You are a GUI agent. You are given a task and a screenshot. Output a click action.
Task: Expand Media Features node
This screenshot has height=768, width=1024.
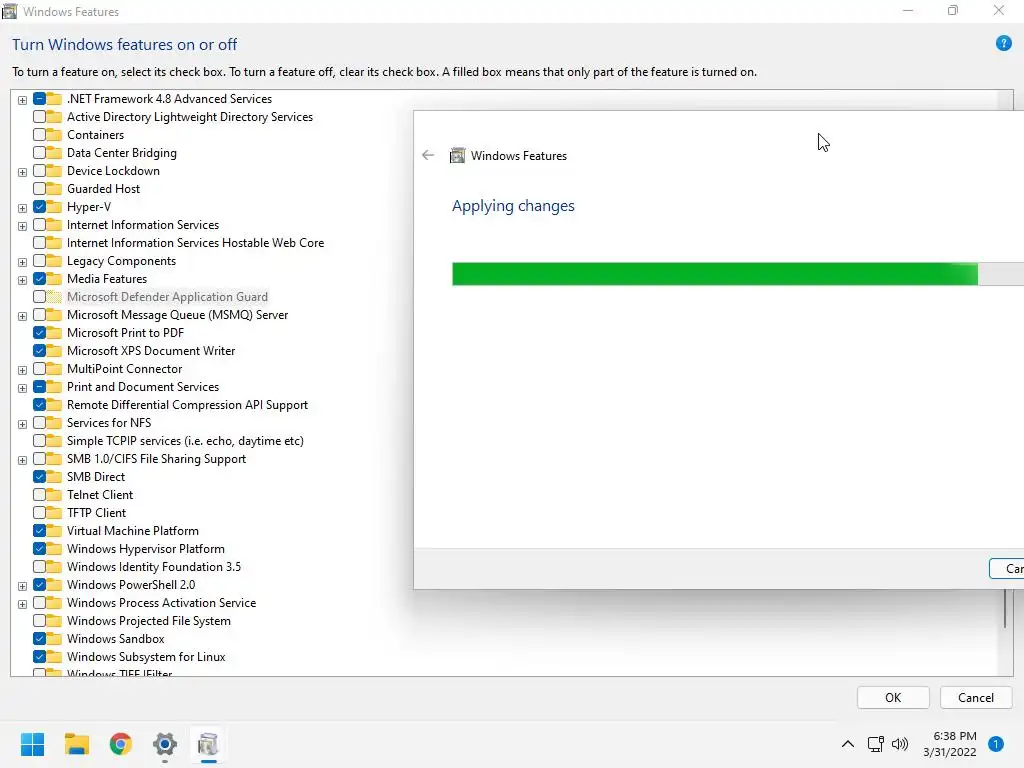point(22,280)
